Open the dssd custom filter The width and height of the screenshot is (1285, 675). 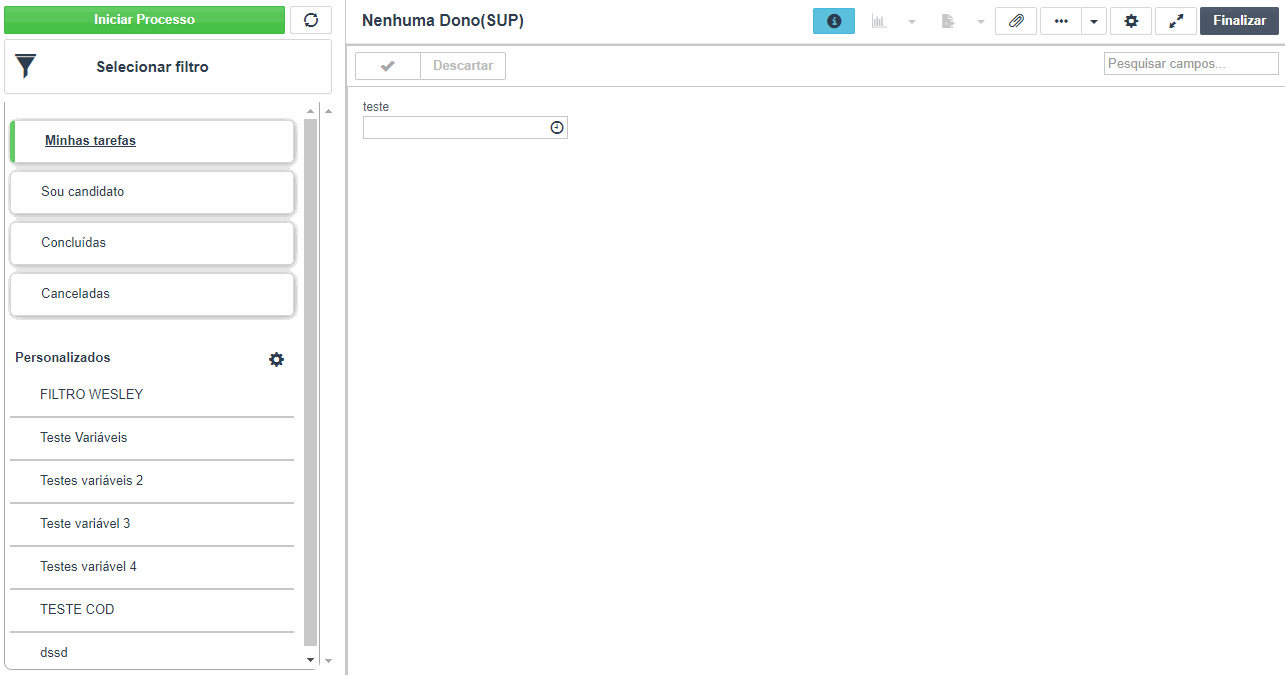coord(152,652)
